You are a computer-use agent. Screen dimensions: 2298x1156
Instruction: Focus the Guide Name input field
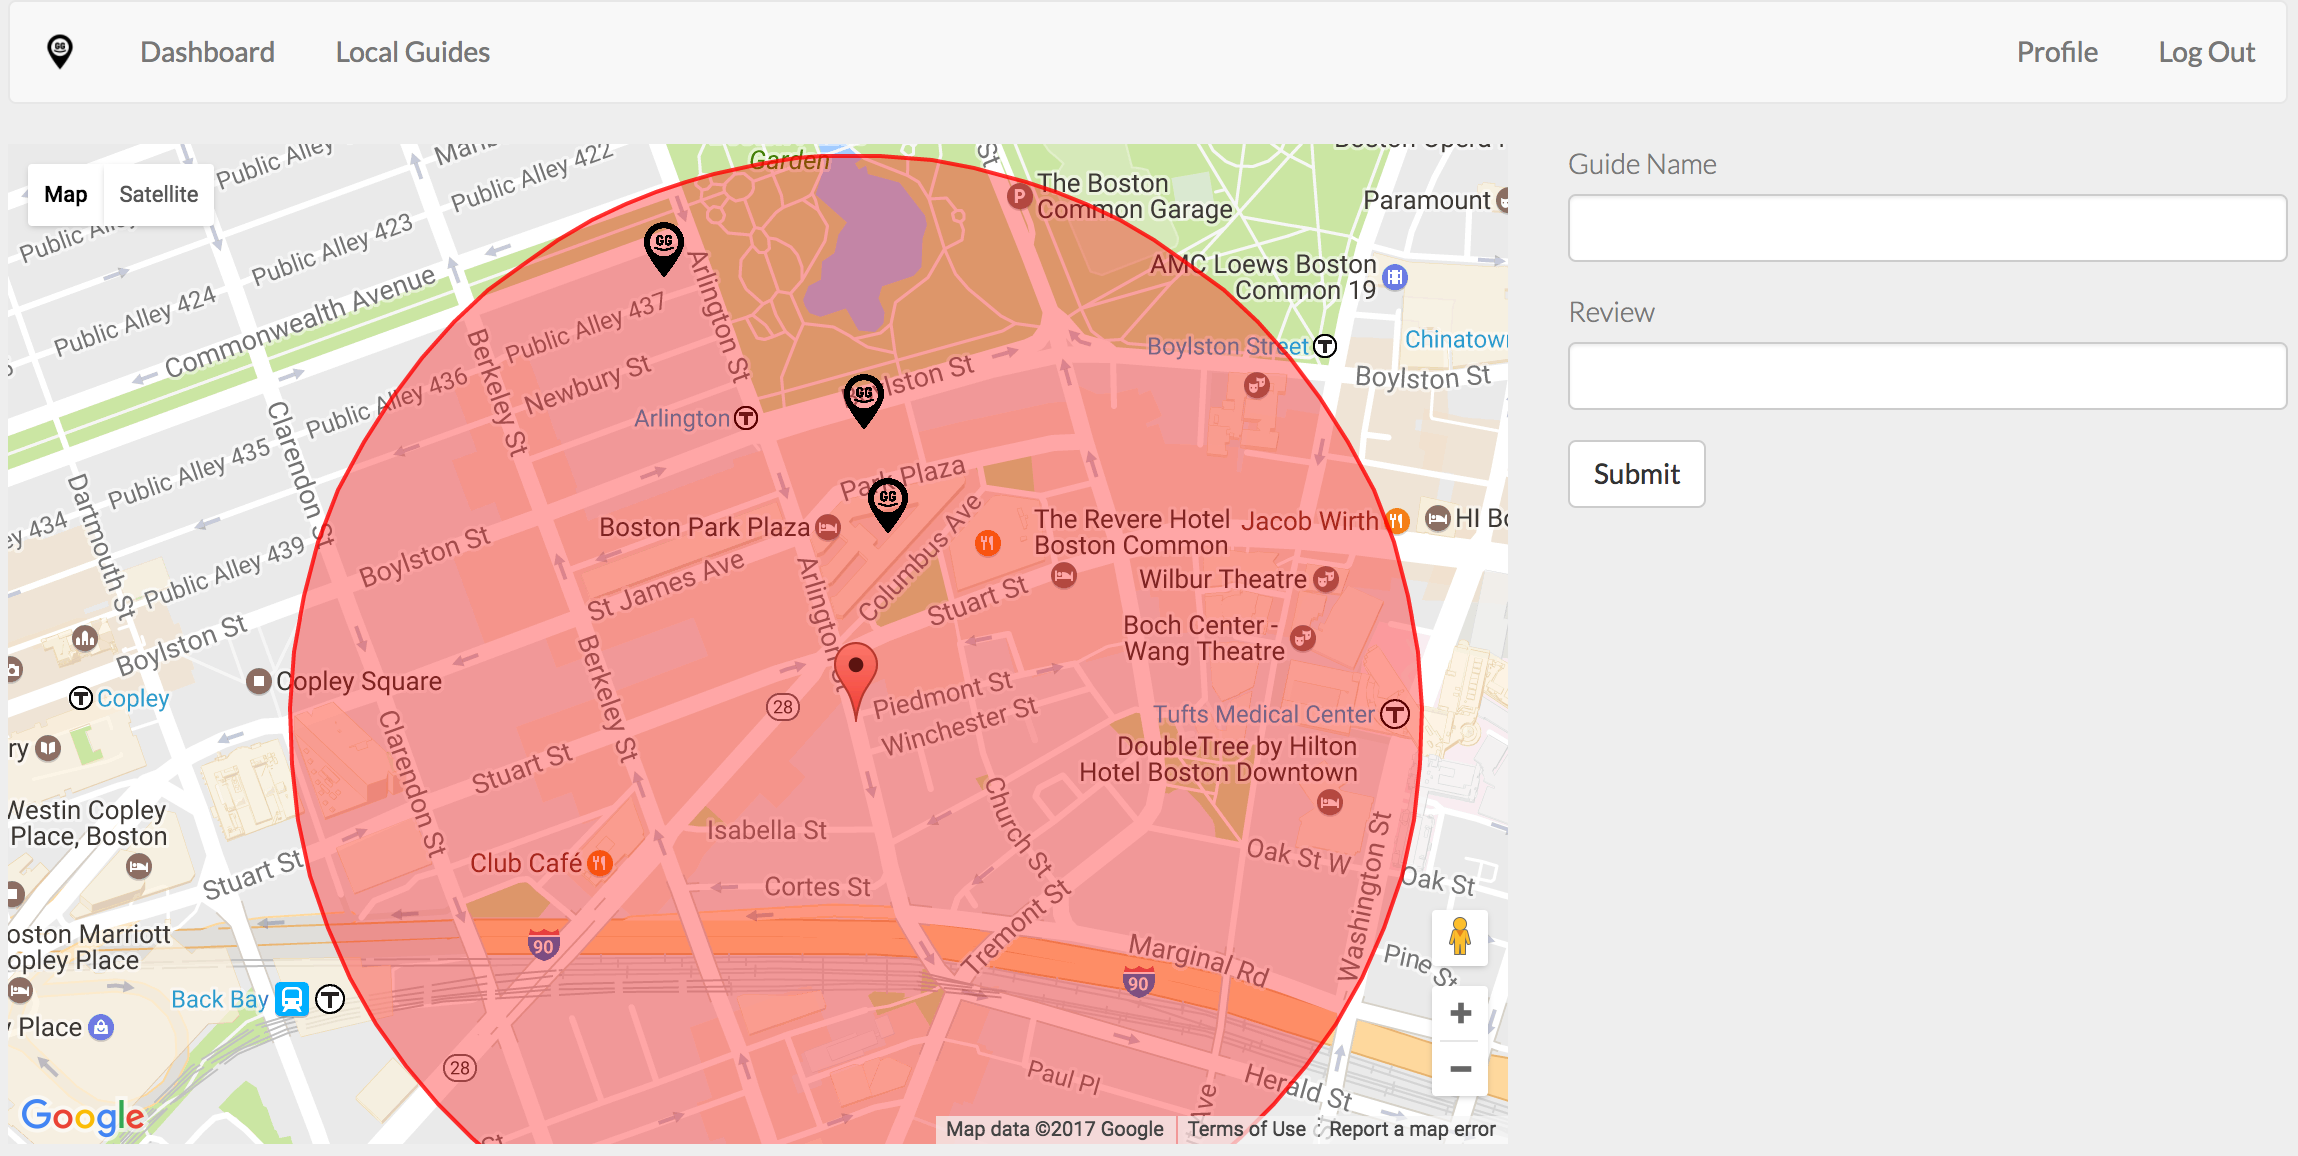click(x=1926, y=228)
